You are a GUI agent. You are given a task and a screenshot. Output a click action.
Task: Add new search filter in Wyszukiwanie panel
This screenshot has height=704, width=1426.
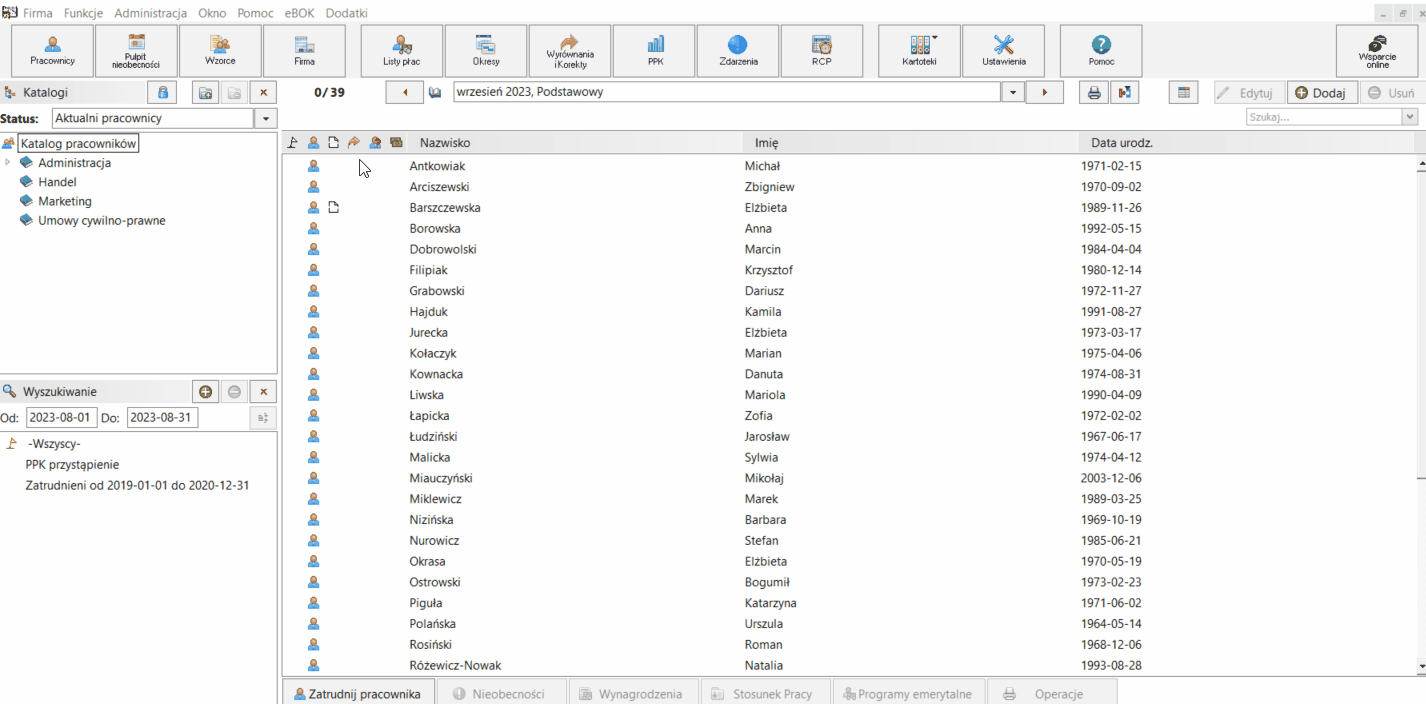click(205, 392)
